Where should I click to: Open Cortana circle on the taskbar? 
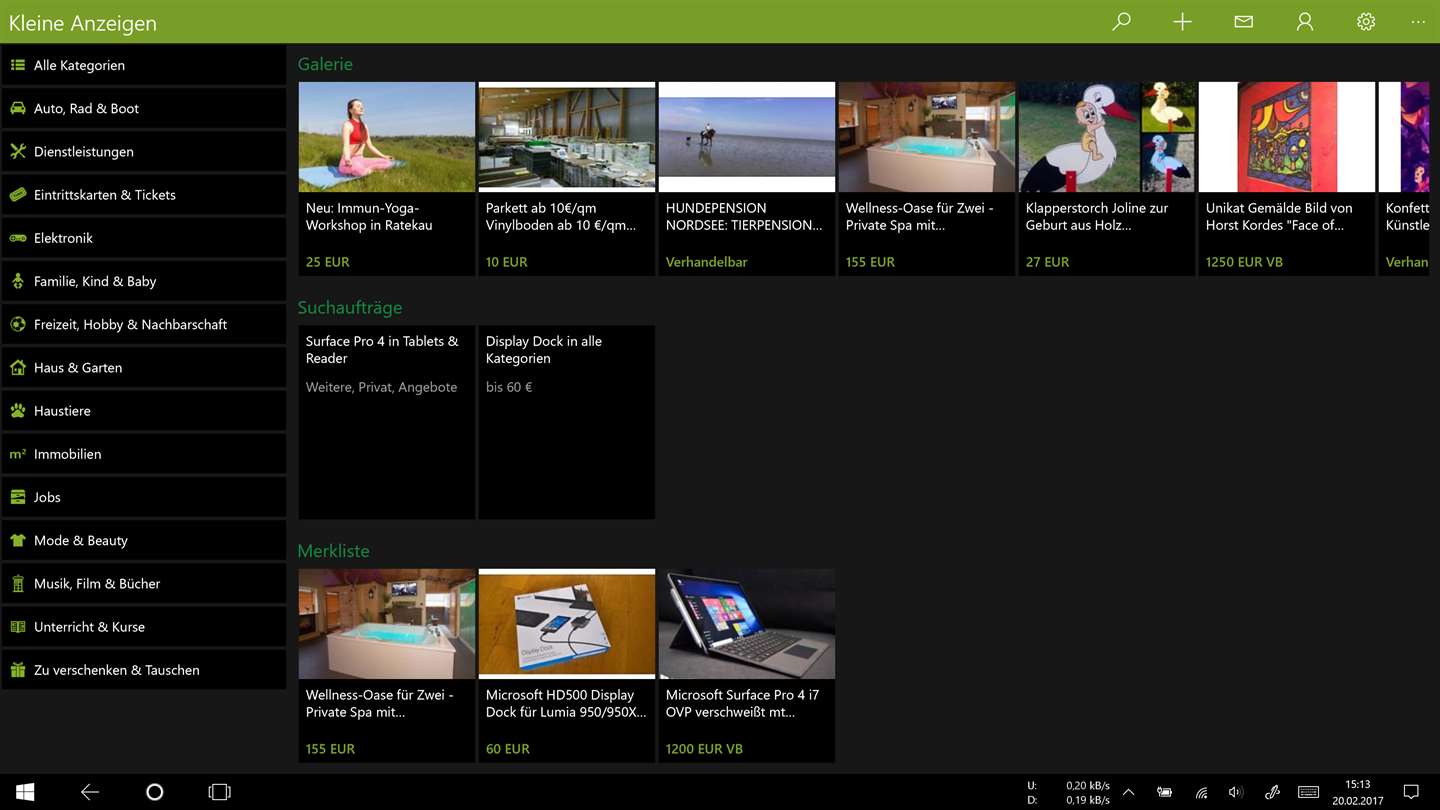(x=154, y=792)
